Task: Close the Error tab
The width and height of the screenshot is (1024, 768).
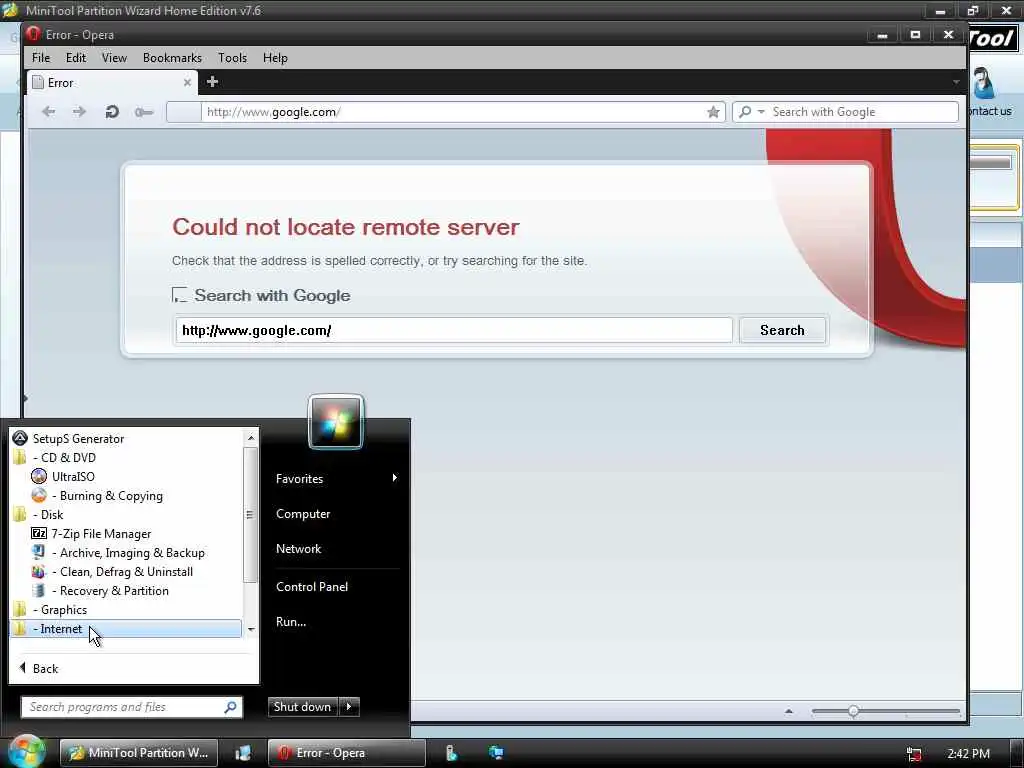Action: (187, 82)
